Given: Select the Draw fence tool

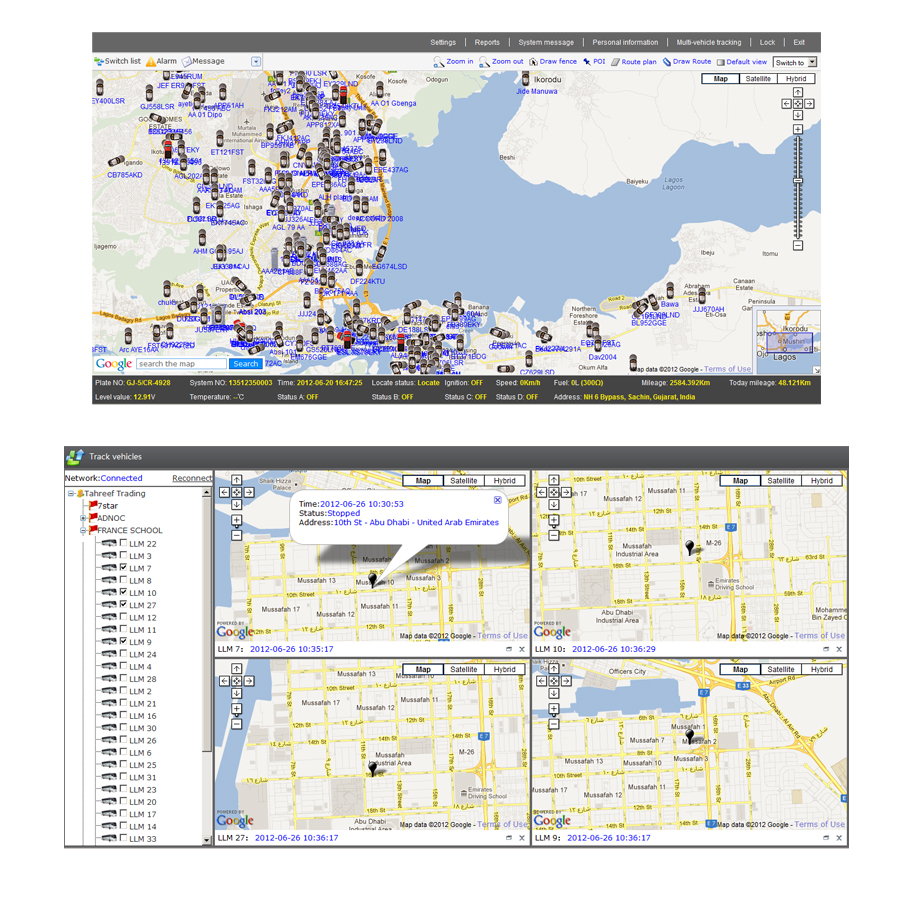Looking at the screenshot, I should pyautogui.click(x=553, y=61).
